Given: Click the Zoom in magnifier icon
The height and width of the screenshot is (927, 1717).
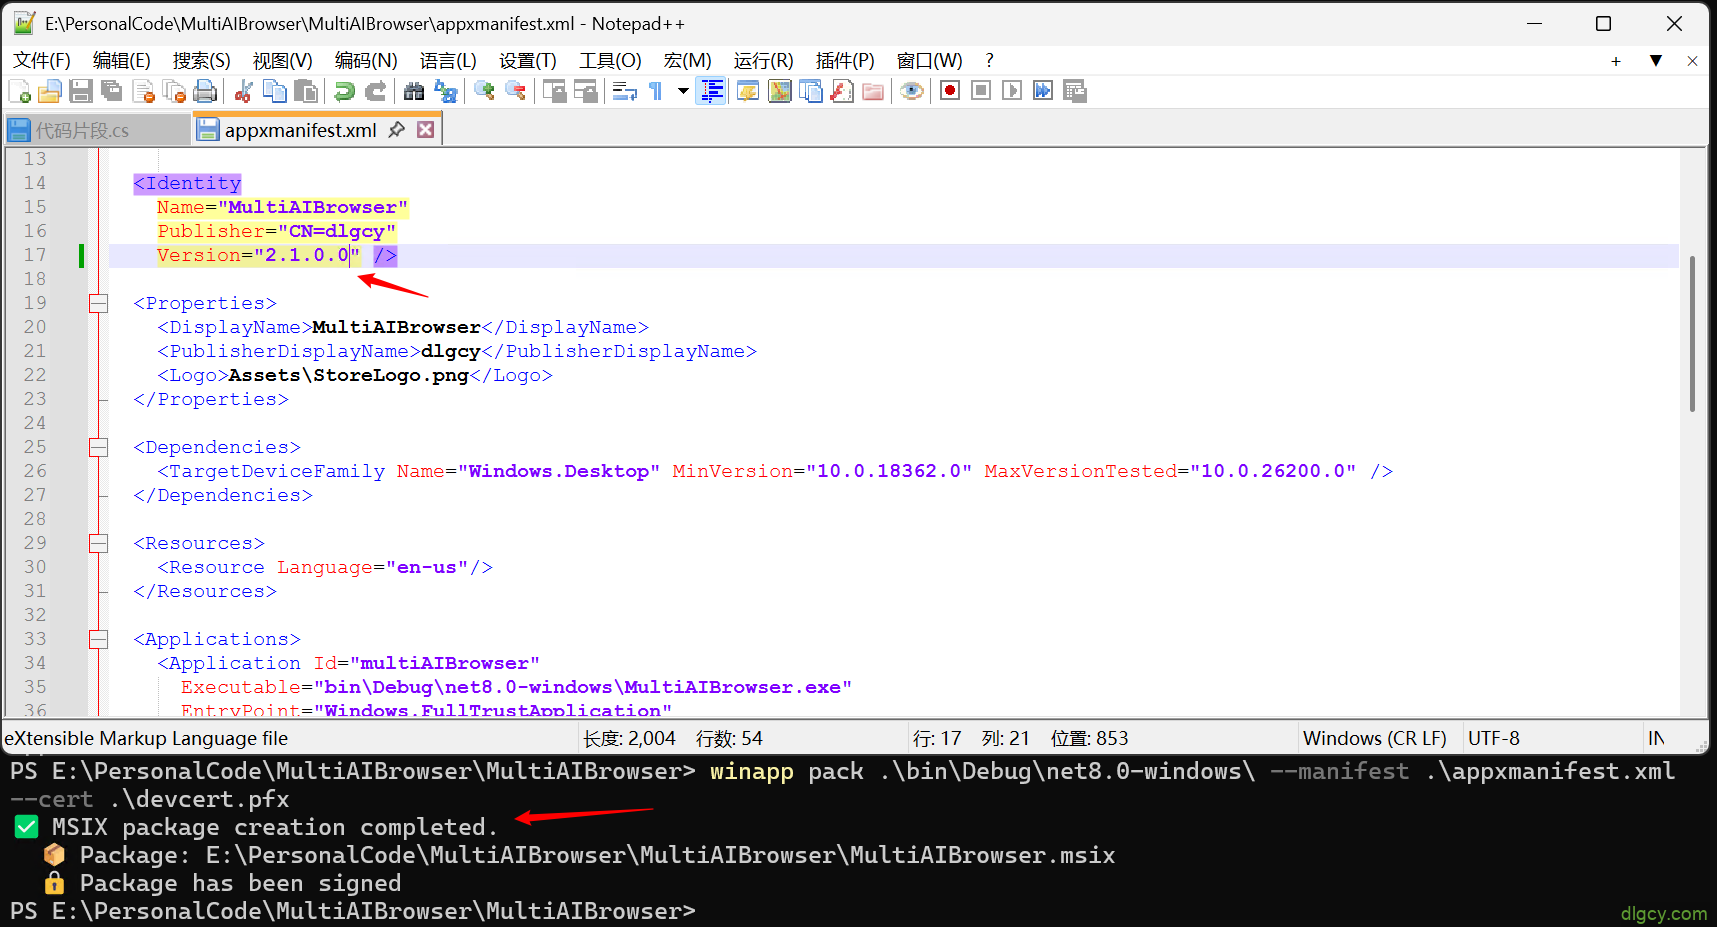Looking at the screenshot, I should (485, 92).
